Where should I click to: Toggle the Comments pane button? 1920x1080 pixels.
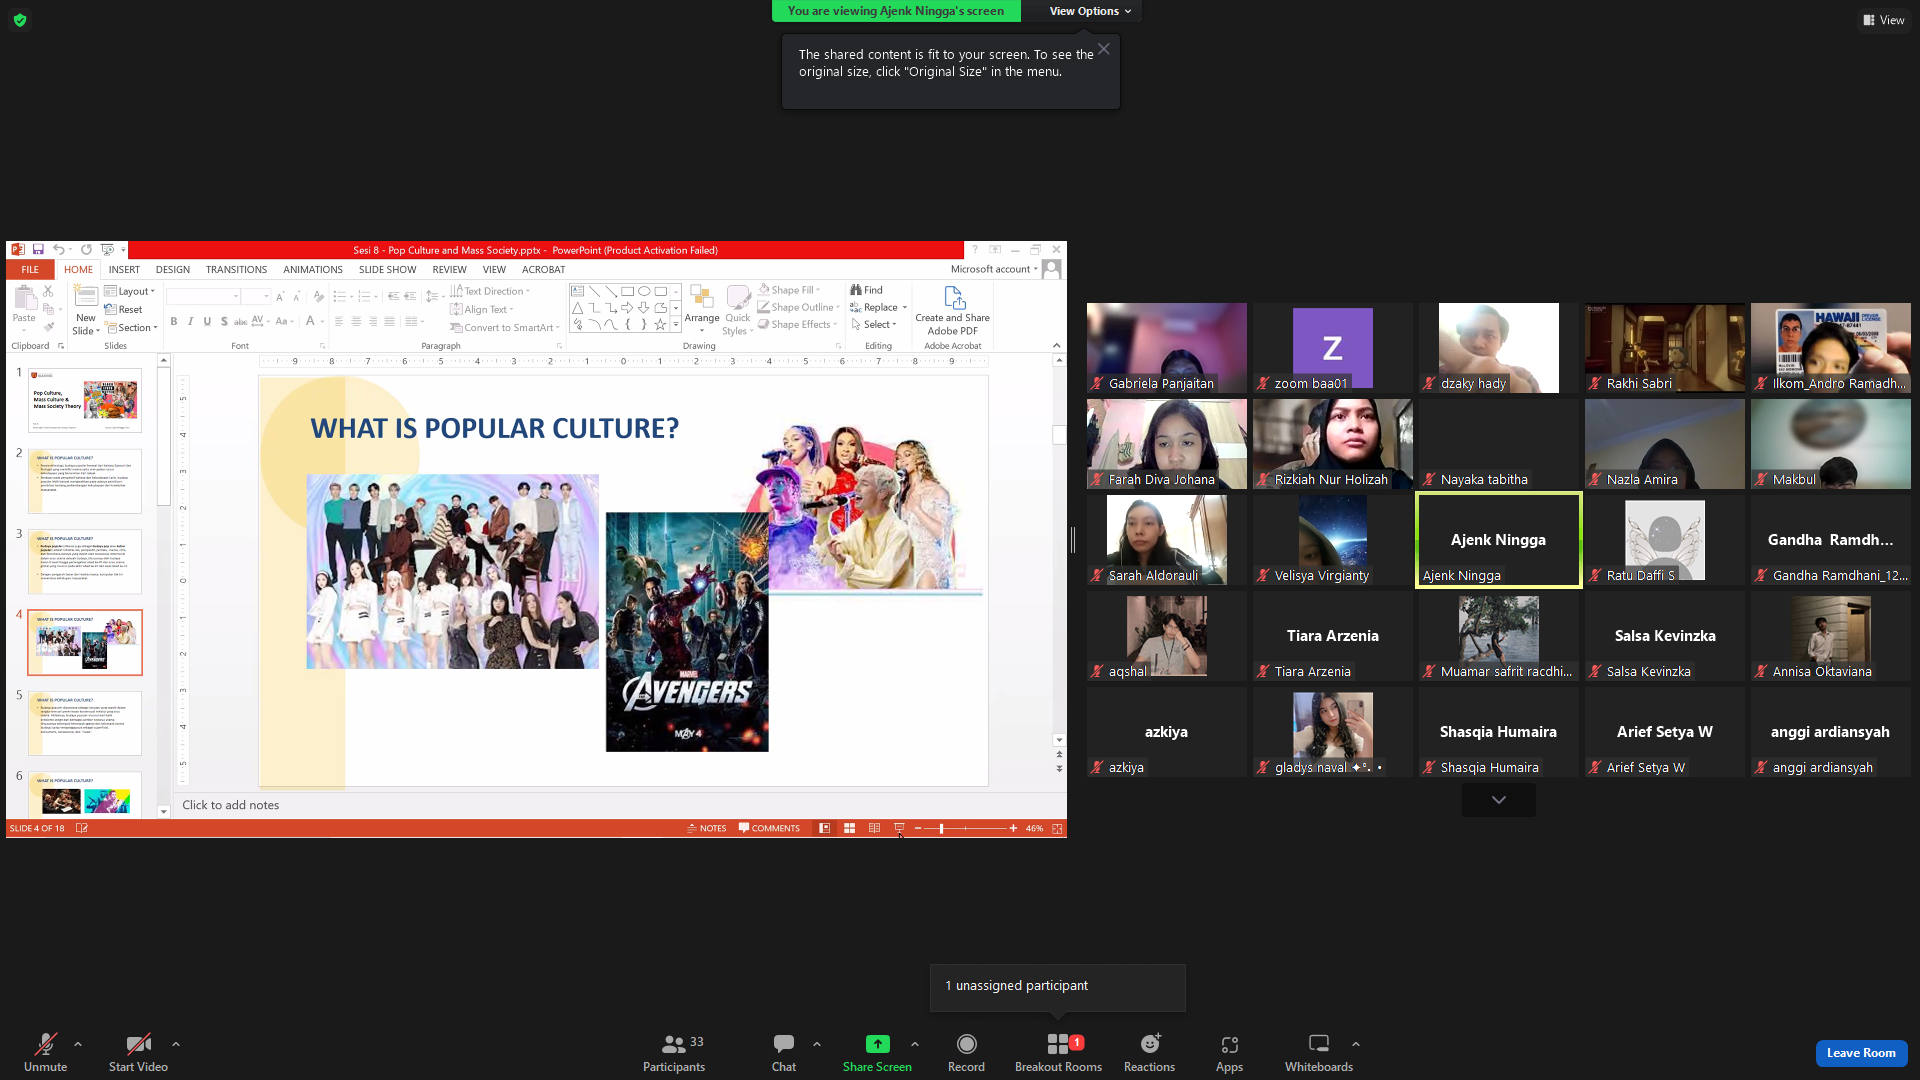coord(769,828)
